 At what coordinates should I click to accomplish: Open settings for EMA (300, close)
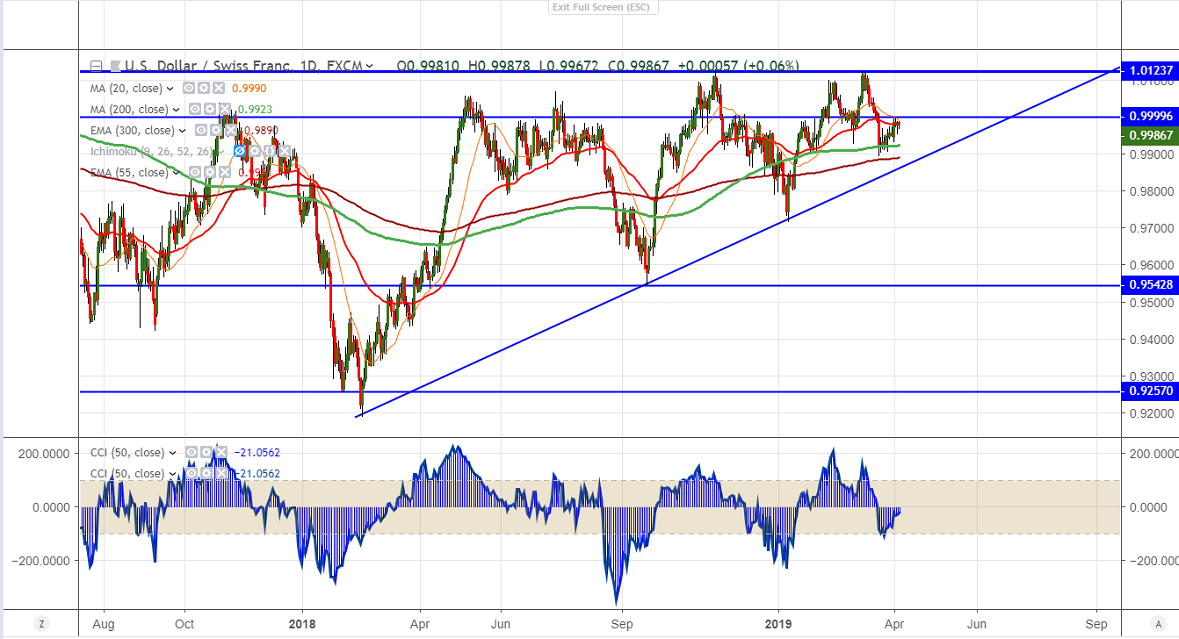[216, 130]
